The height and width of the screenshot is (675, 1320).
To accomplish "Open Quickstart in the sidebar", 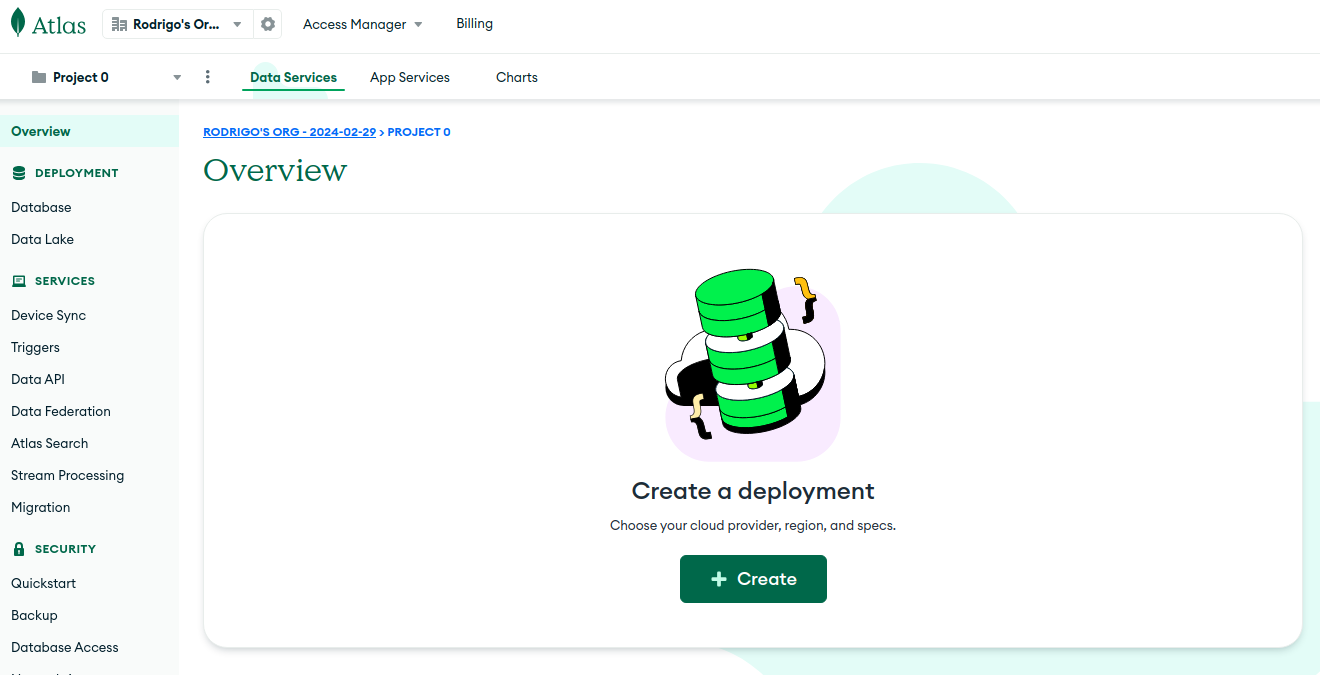I will (x=43, y=583).
